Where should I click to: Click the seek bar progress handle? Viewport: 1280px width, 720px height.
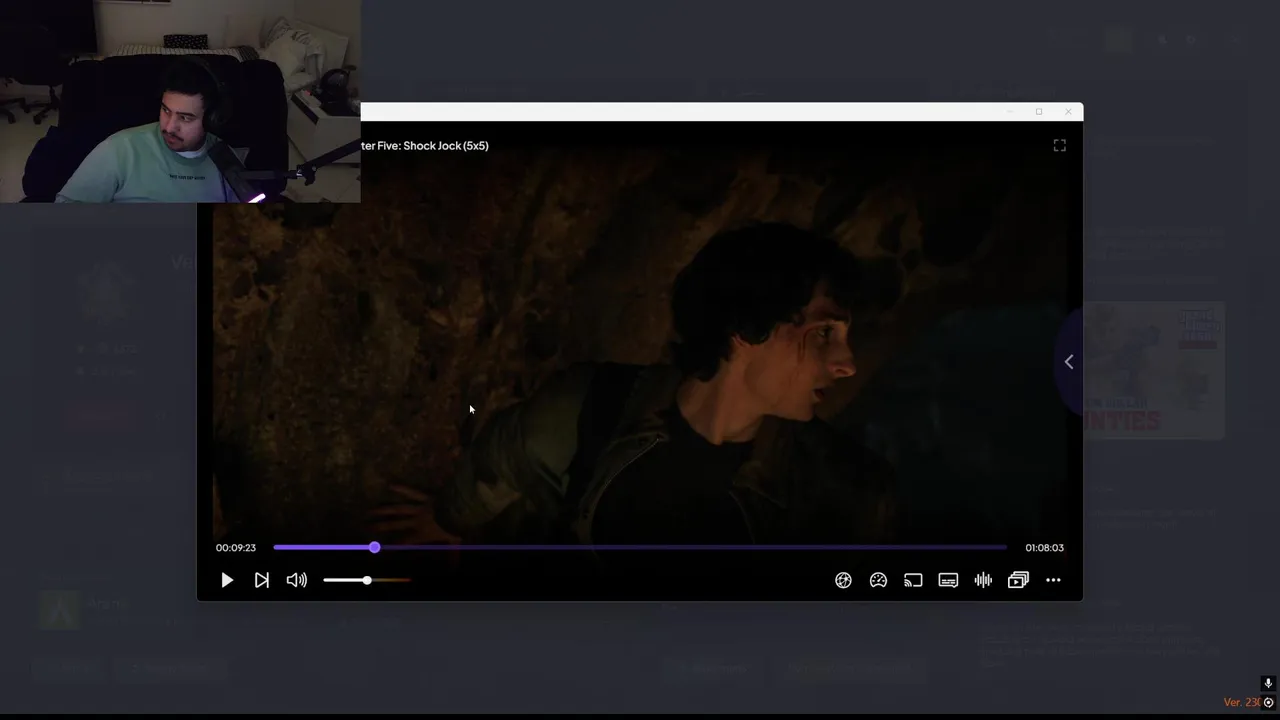pyautogui.click(x=374, y=548)
